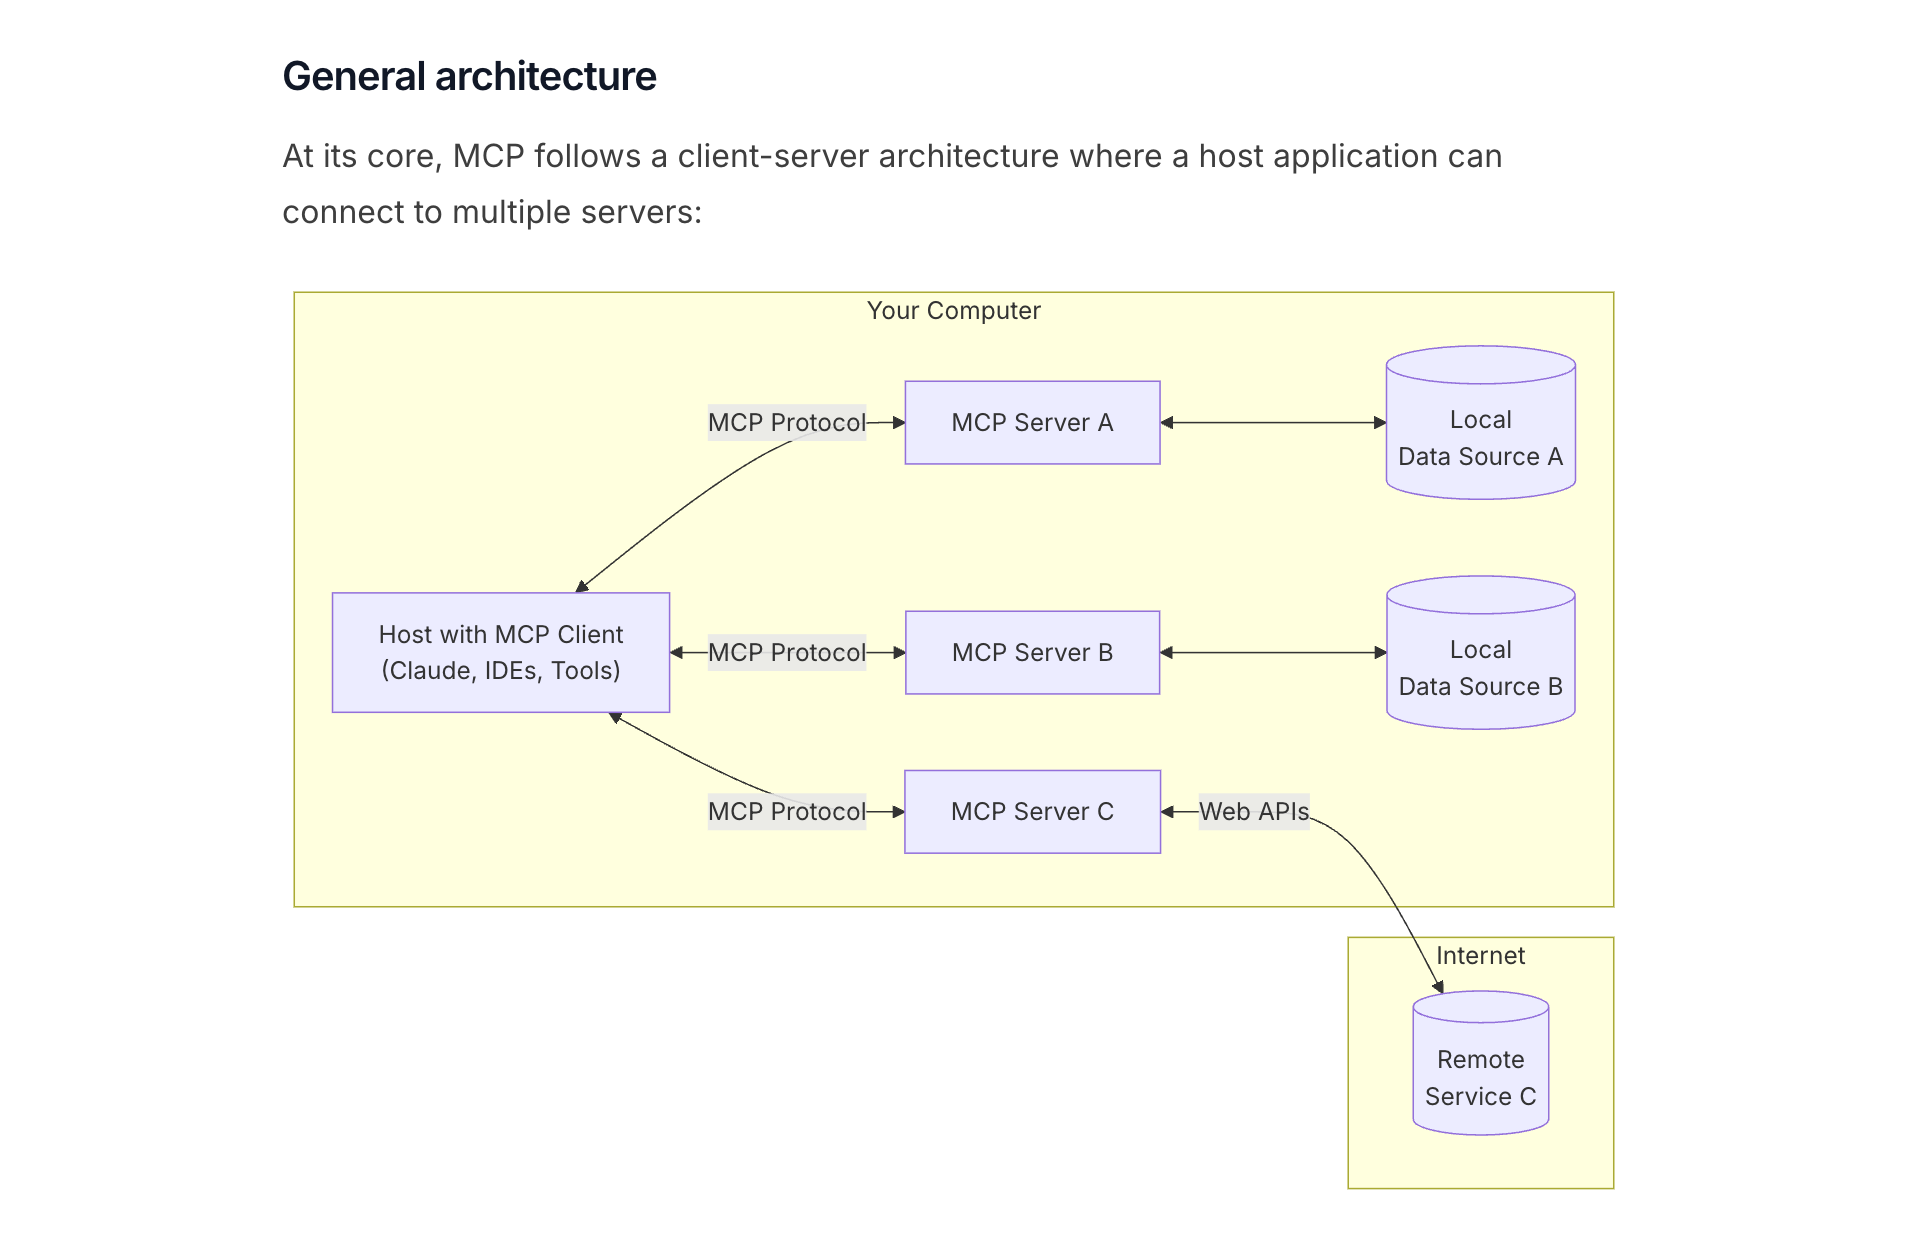This screenshot has height=1244, width=1924.
Task: Click the Your Computer group title
Action: tap(953, 311)
